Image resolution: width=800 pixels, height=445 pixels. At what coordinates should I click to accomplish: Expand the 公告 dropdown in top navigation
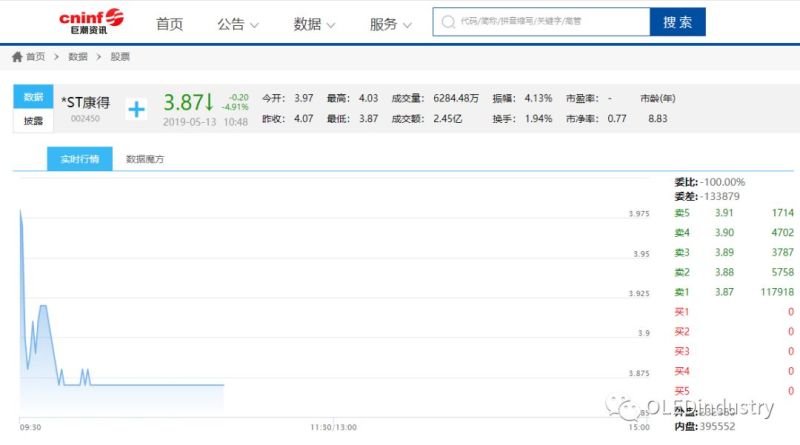pyautogui.click(x=238, y=24)
